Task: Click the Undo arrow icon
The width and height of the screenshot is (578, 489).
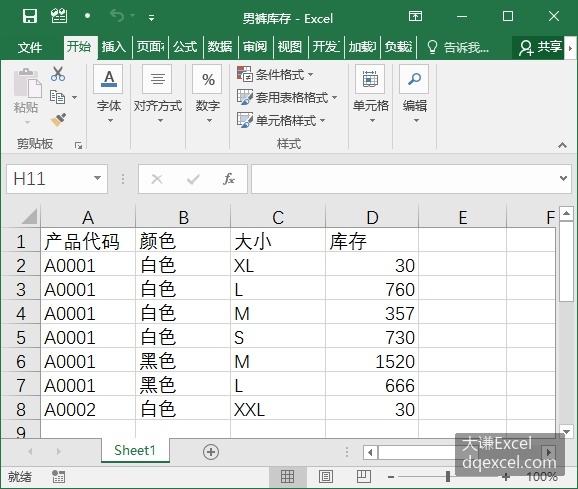Action: click(x=117, y=16)
